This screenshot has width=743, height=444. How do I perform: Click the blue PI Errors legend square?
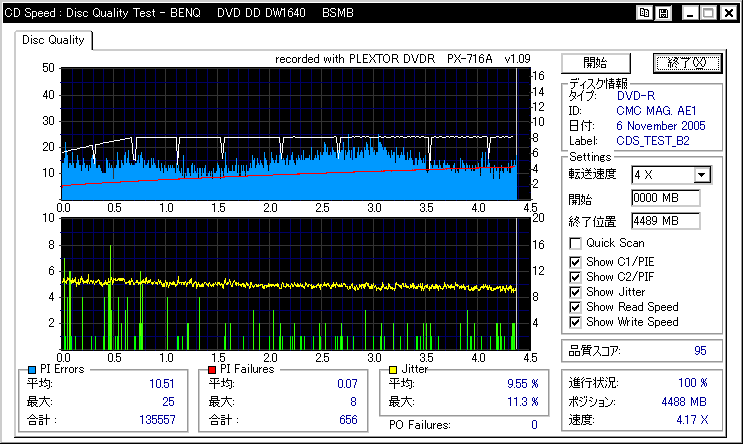[x=32, y=370]
